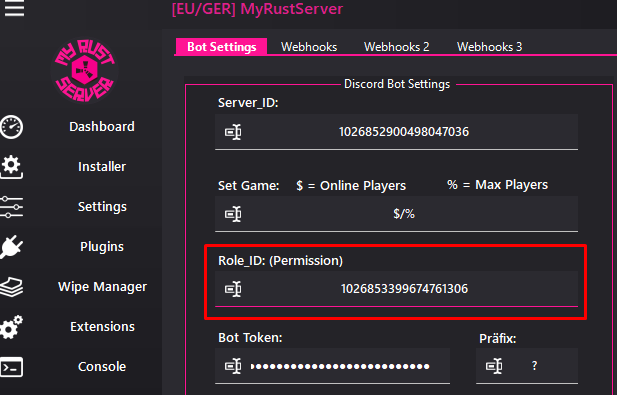Click the [EU/GER] MyRustServer title

(257, 9)
